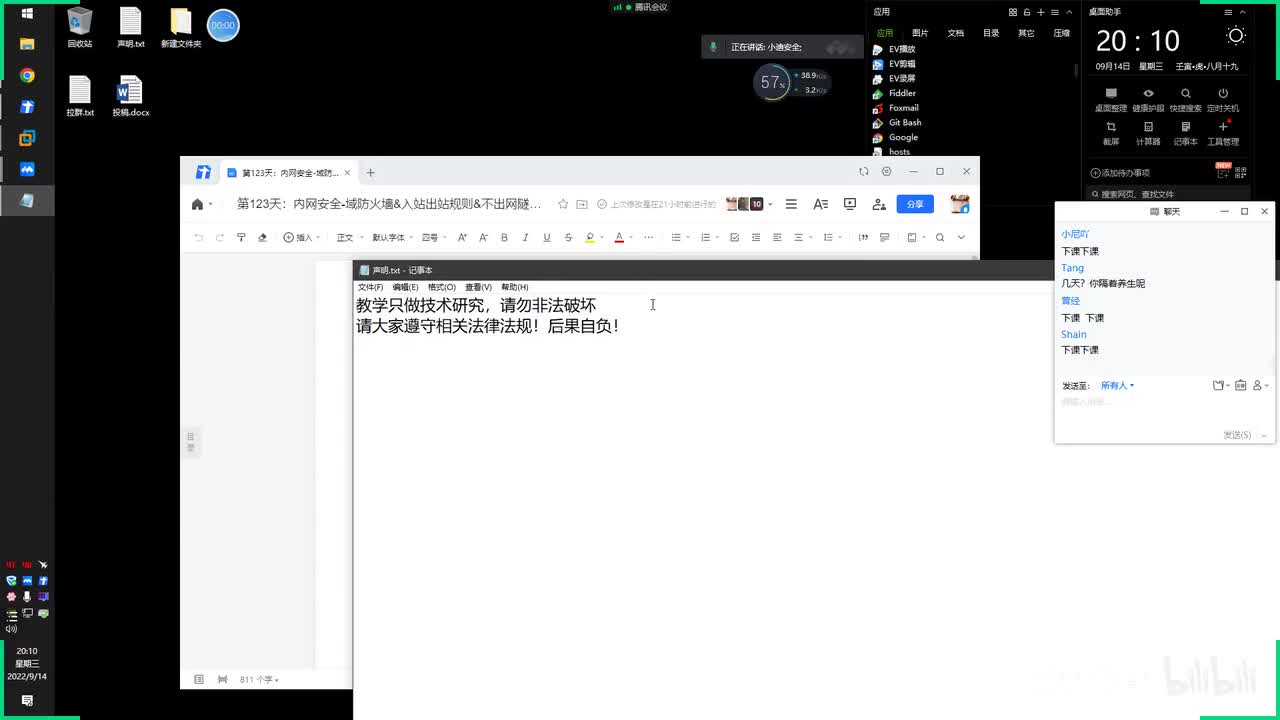1280x720 pixels.
Task: Open 桌面整理 in desktop assistant
Action: 1110,100
